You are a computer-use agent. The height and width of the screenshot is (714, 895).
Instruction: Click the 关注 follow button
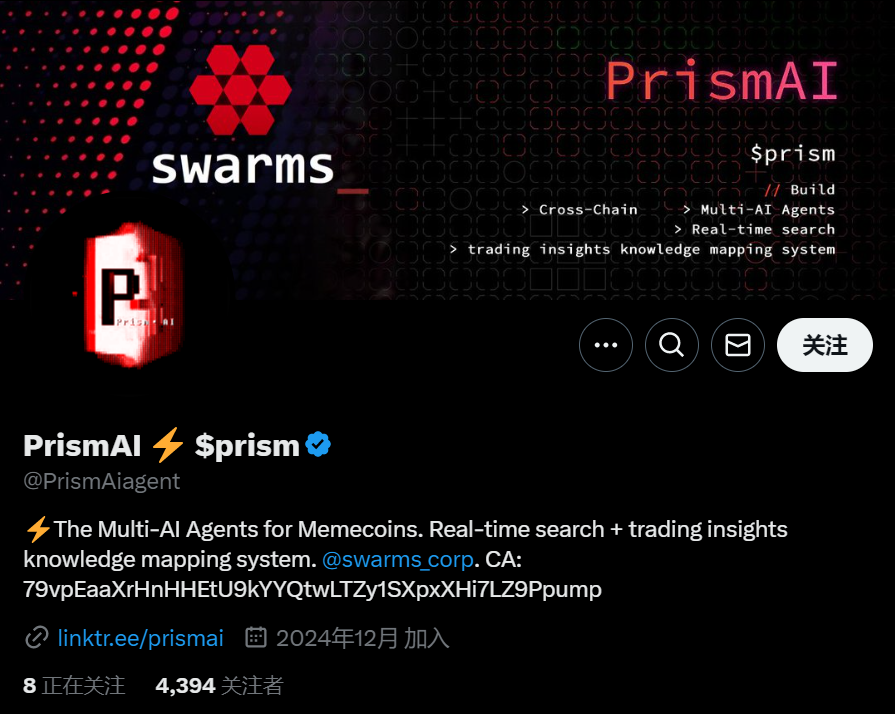point(825,345)
